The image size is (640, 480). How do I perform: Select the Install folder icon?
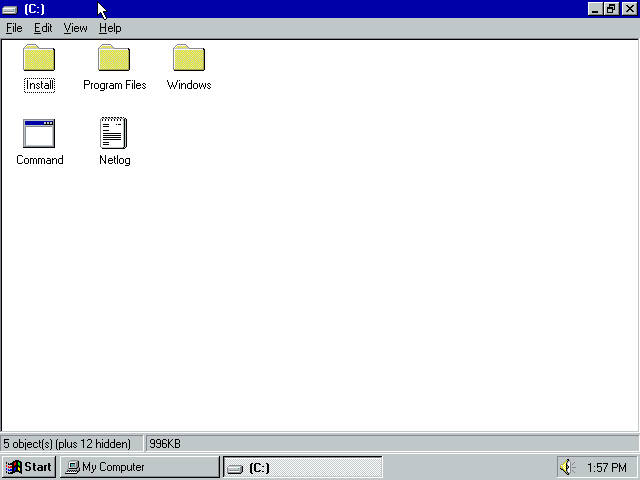point(39,58)
